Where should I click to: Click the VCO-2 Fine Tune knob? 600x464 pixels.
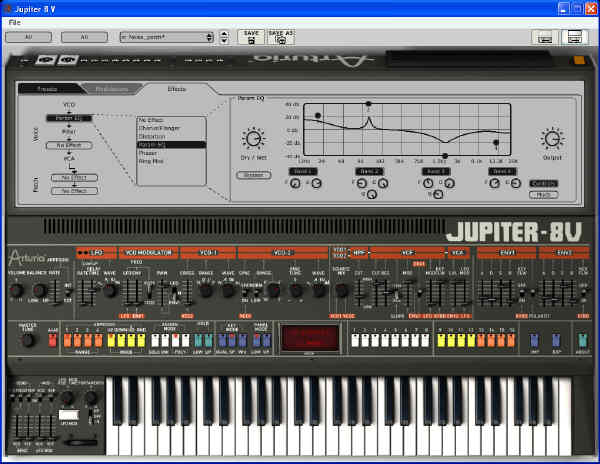pos(296,291)
